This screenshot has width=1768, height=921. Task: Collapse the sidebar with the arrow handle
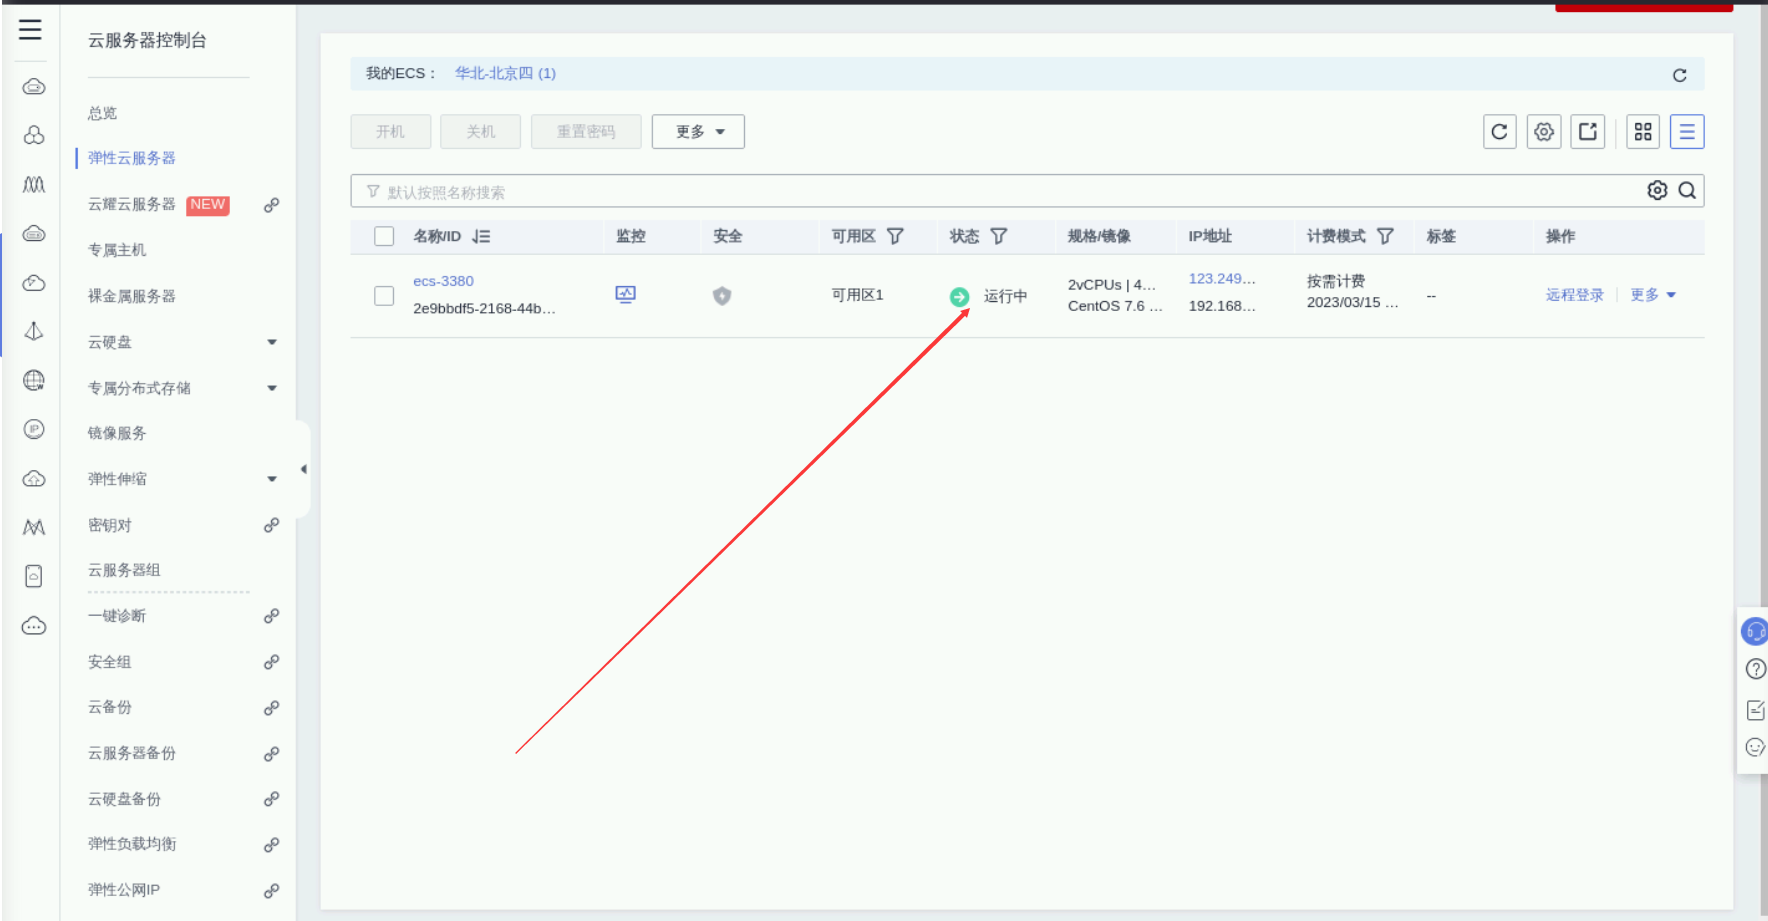tap(303, 469)
